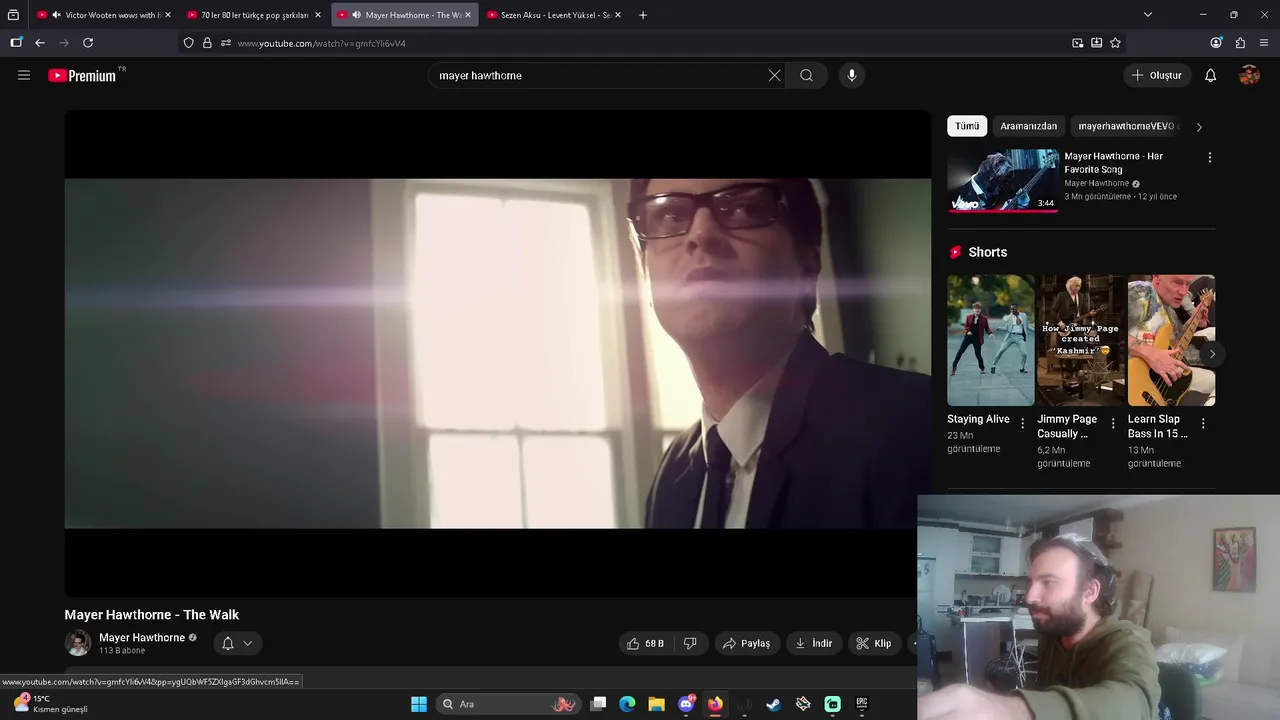View site security padlock info
Viewport: 1280px width, 720px height.
click(207, 43)
